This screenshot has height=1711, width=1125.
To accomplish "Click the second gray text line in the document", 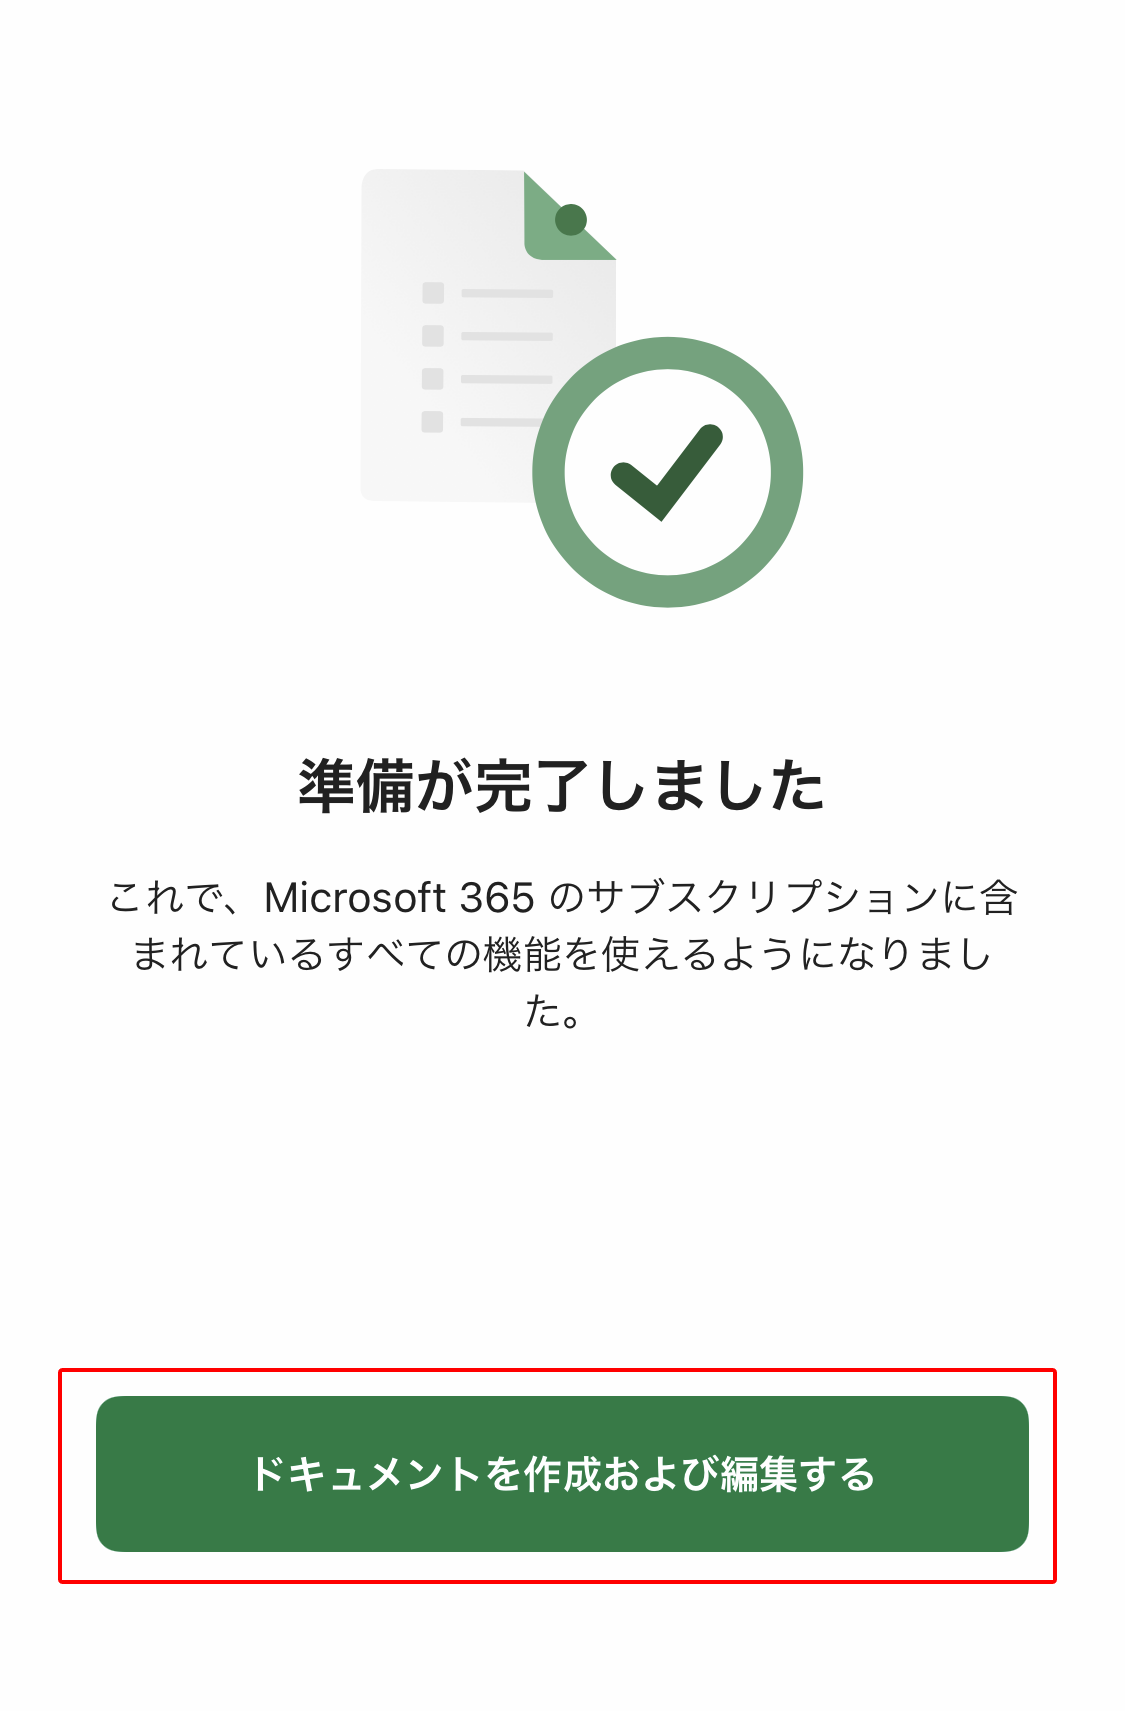I will 507,336.
